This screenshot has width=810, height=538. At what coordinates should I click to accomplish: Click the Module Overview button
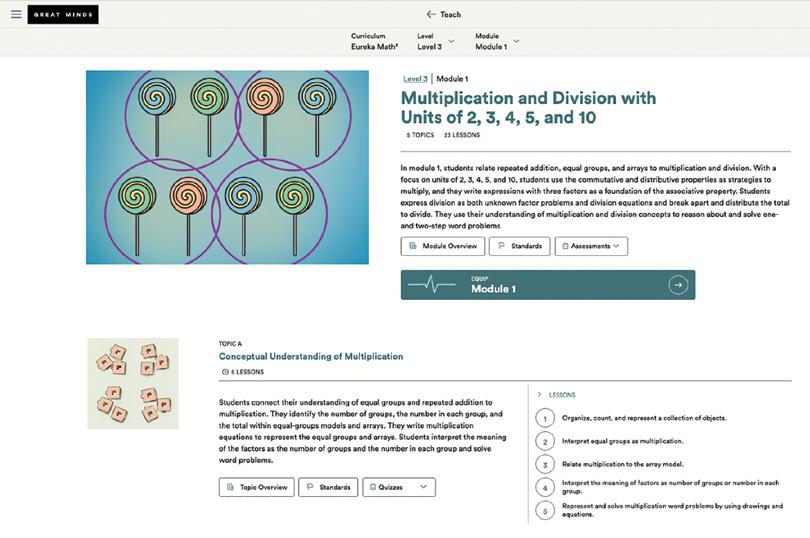tap(443, 246)
